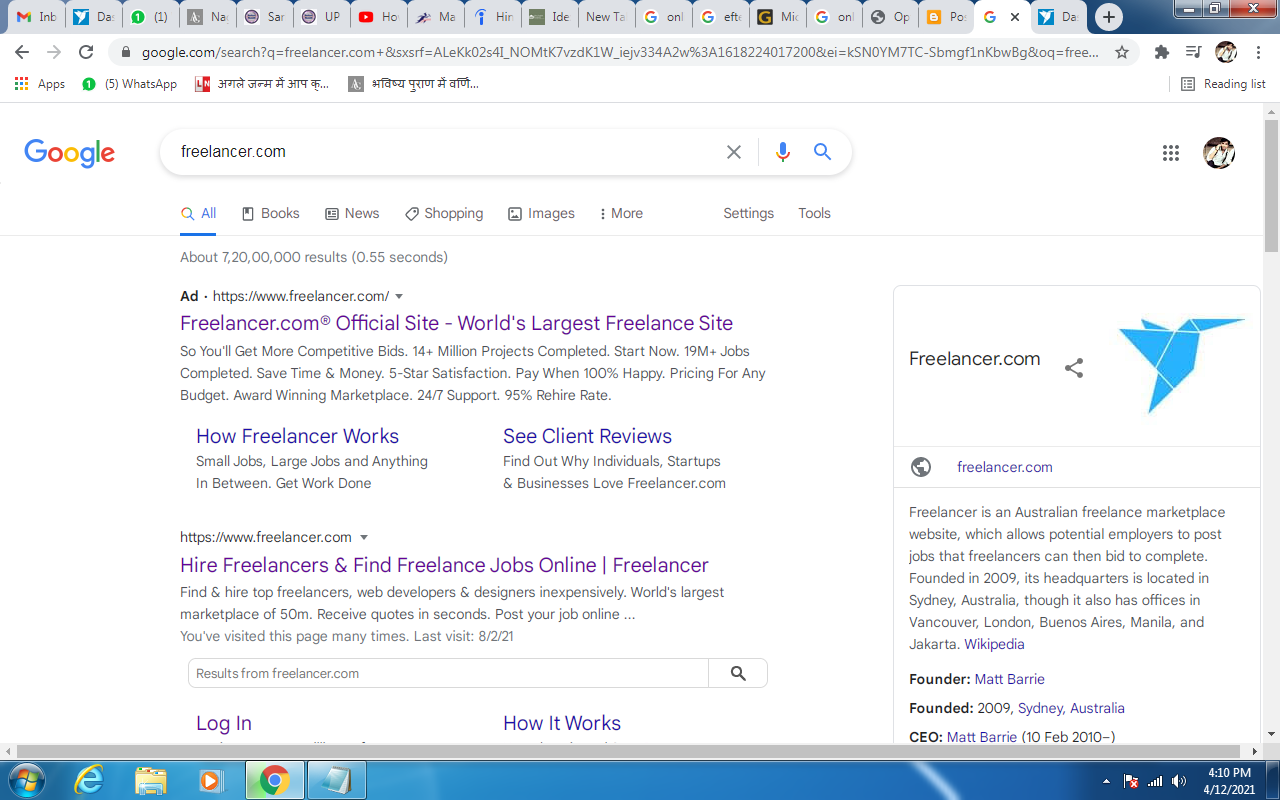The image size is (1280, 800).
Task: Open Hire Freelancers & Find Freelance Jobs result
Action: point(444,565)
